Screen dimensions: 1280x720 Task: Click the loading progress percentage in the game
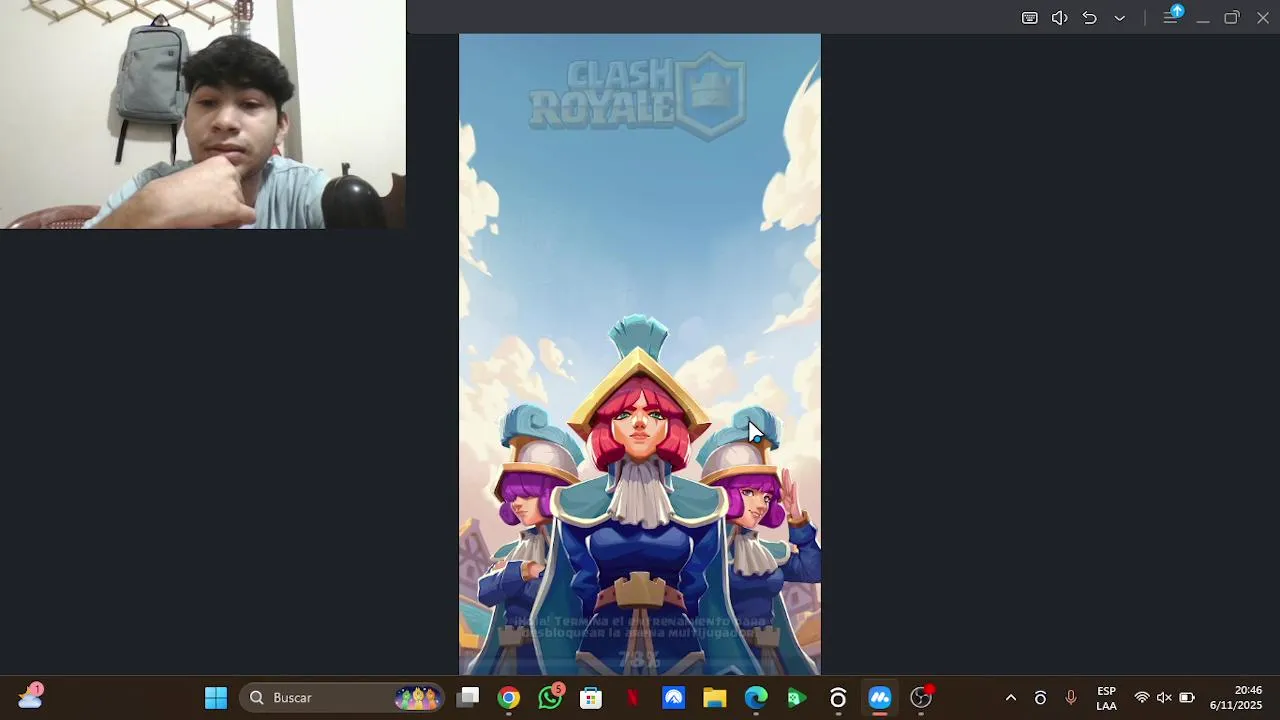pos(639,659)
